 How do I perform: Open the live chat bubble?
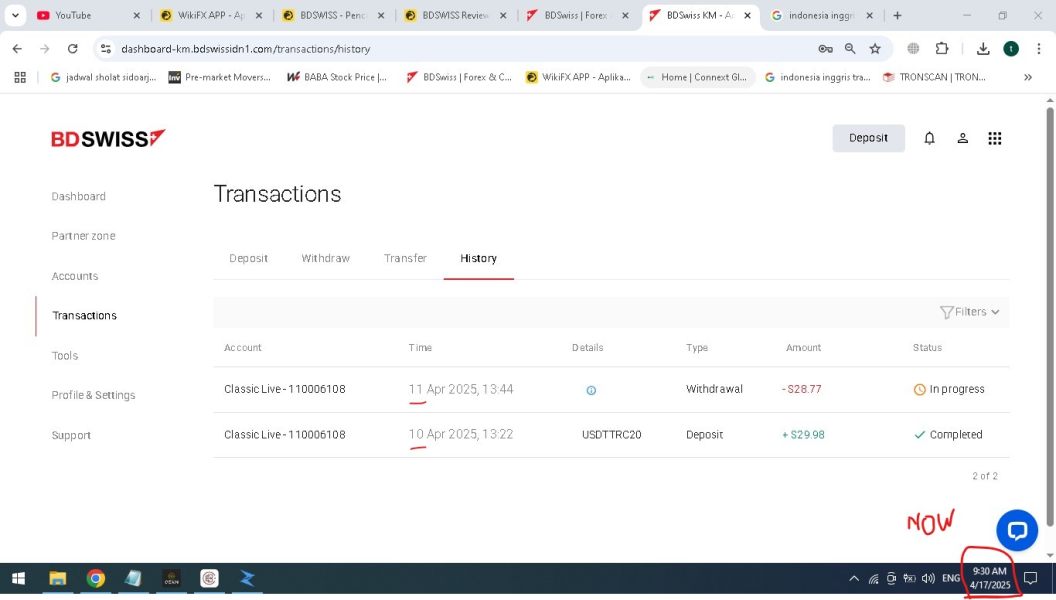[x=1017, y=530]
